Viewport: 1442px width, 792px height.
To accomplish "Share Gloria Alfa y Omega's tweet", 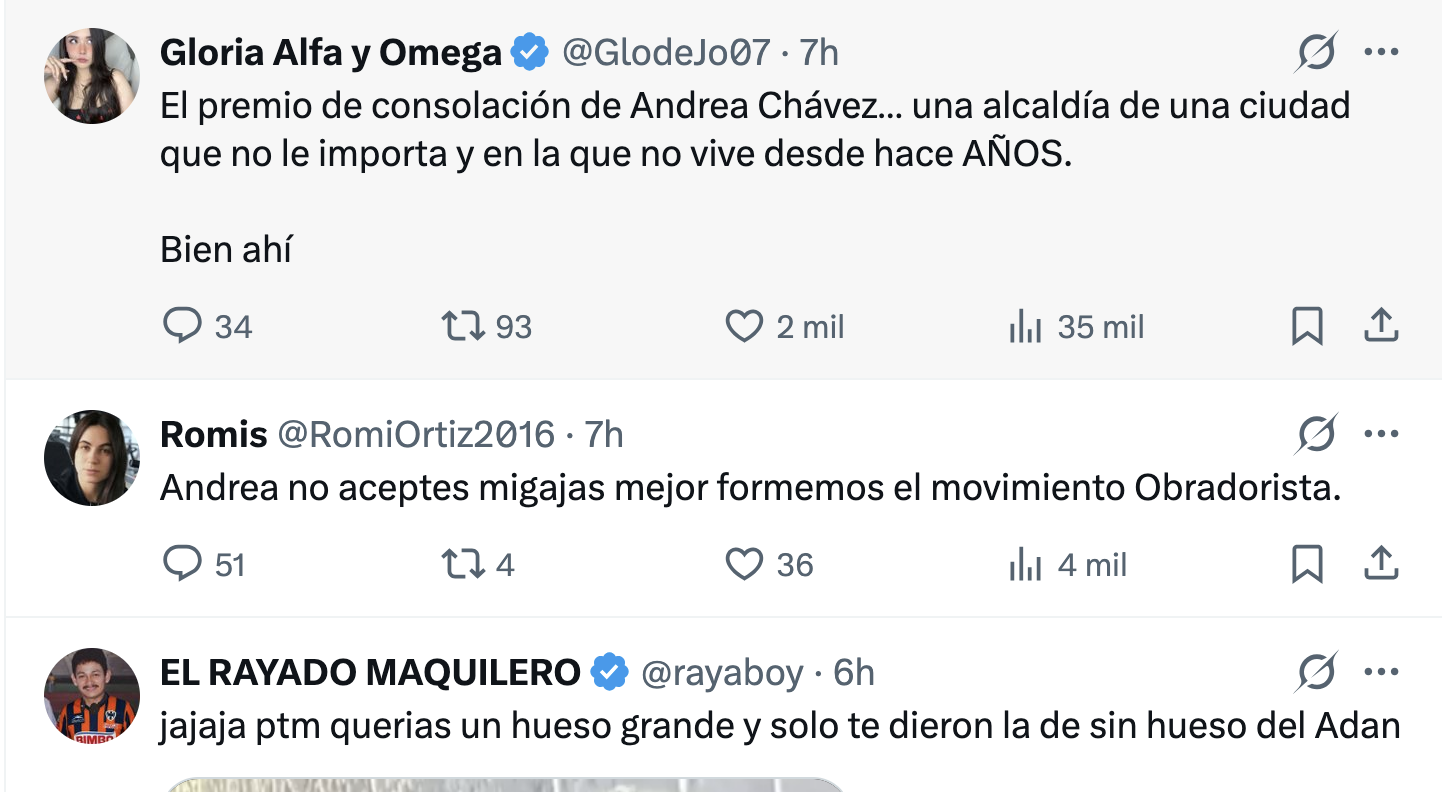I will pos(1380,325).
